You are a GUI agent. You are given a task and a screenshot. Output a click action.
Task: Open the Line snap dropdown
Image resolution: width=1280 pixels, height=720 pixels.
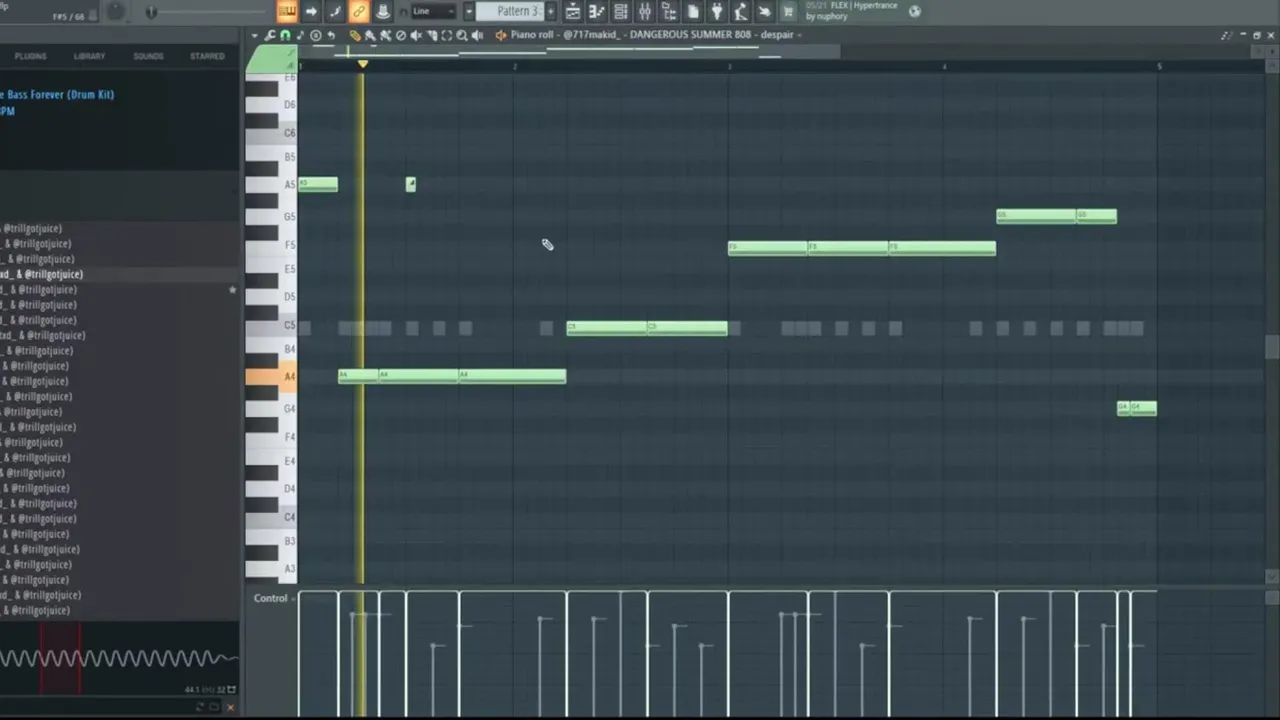coord(433,11)
